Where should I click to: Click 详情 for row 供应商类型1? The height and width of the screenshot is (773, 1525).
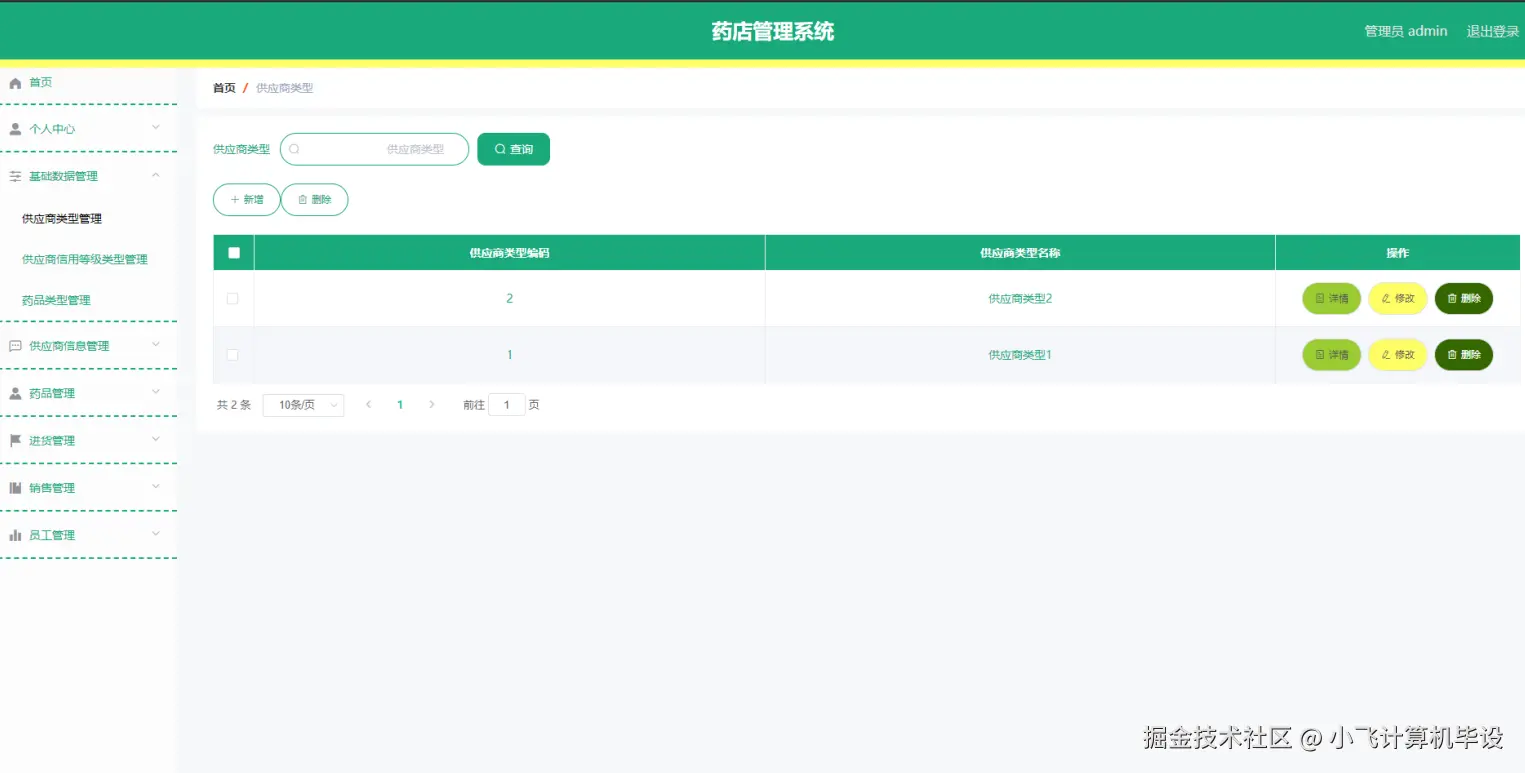tap(1331, 355)
